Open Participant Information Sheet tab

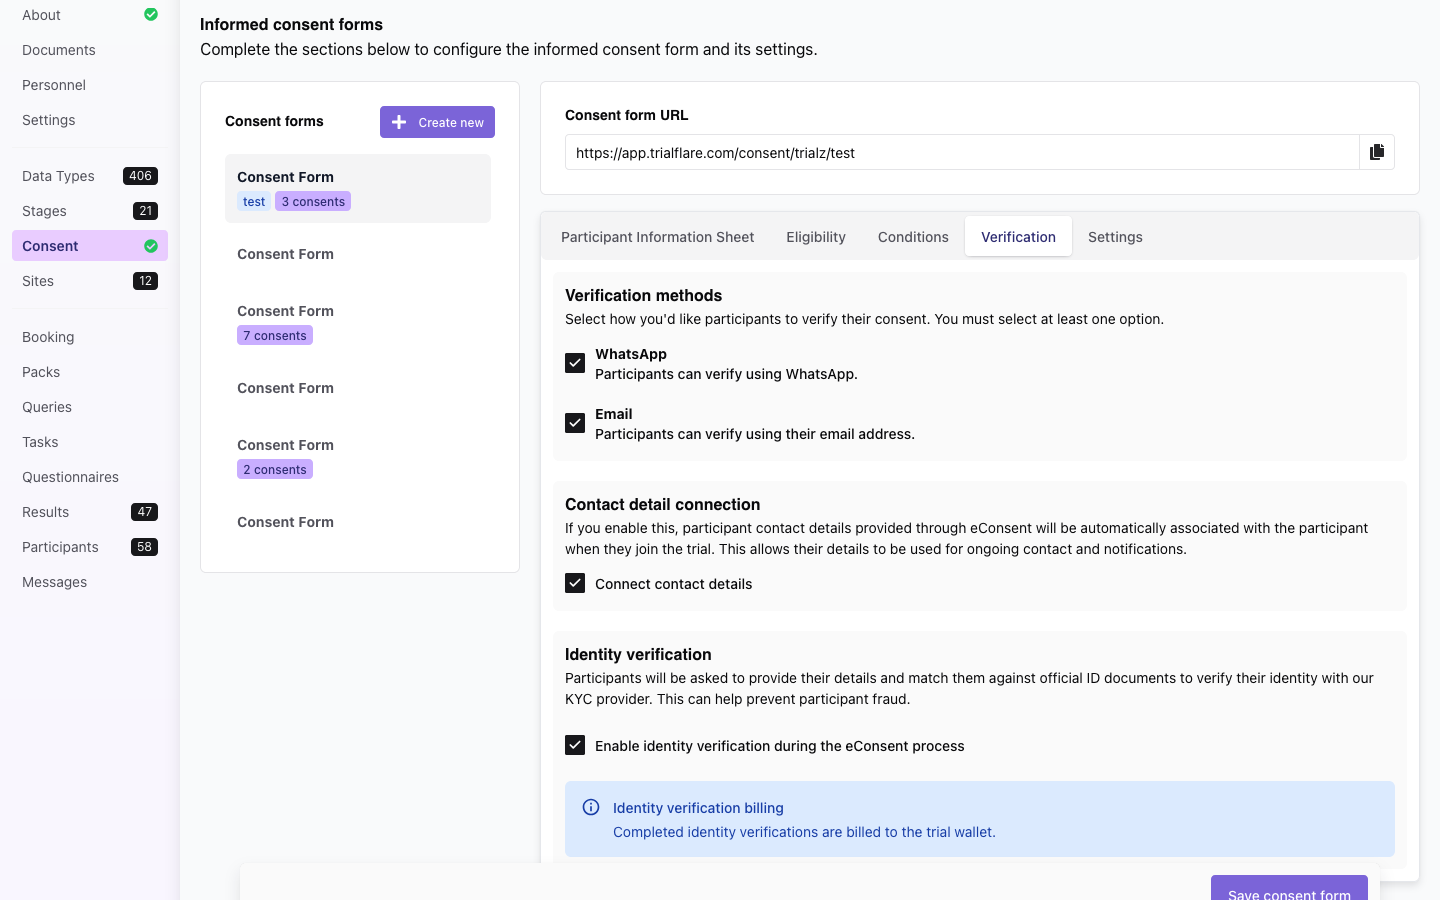[x=658, y=237]
